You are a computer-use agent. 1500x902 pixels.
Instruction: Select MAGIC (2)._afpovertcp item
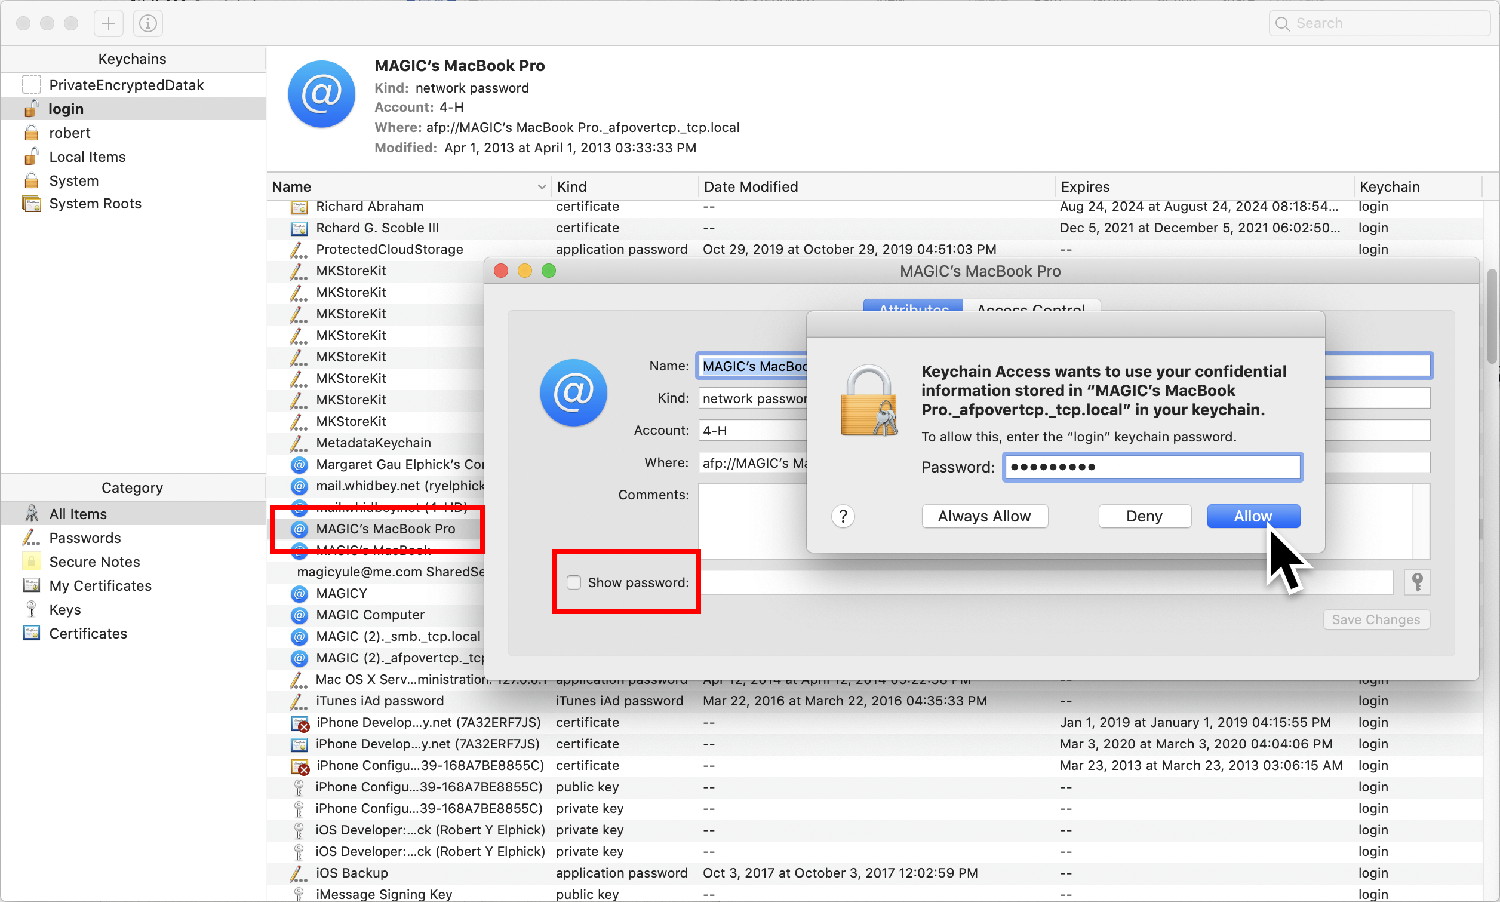[376, 658]
